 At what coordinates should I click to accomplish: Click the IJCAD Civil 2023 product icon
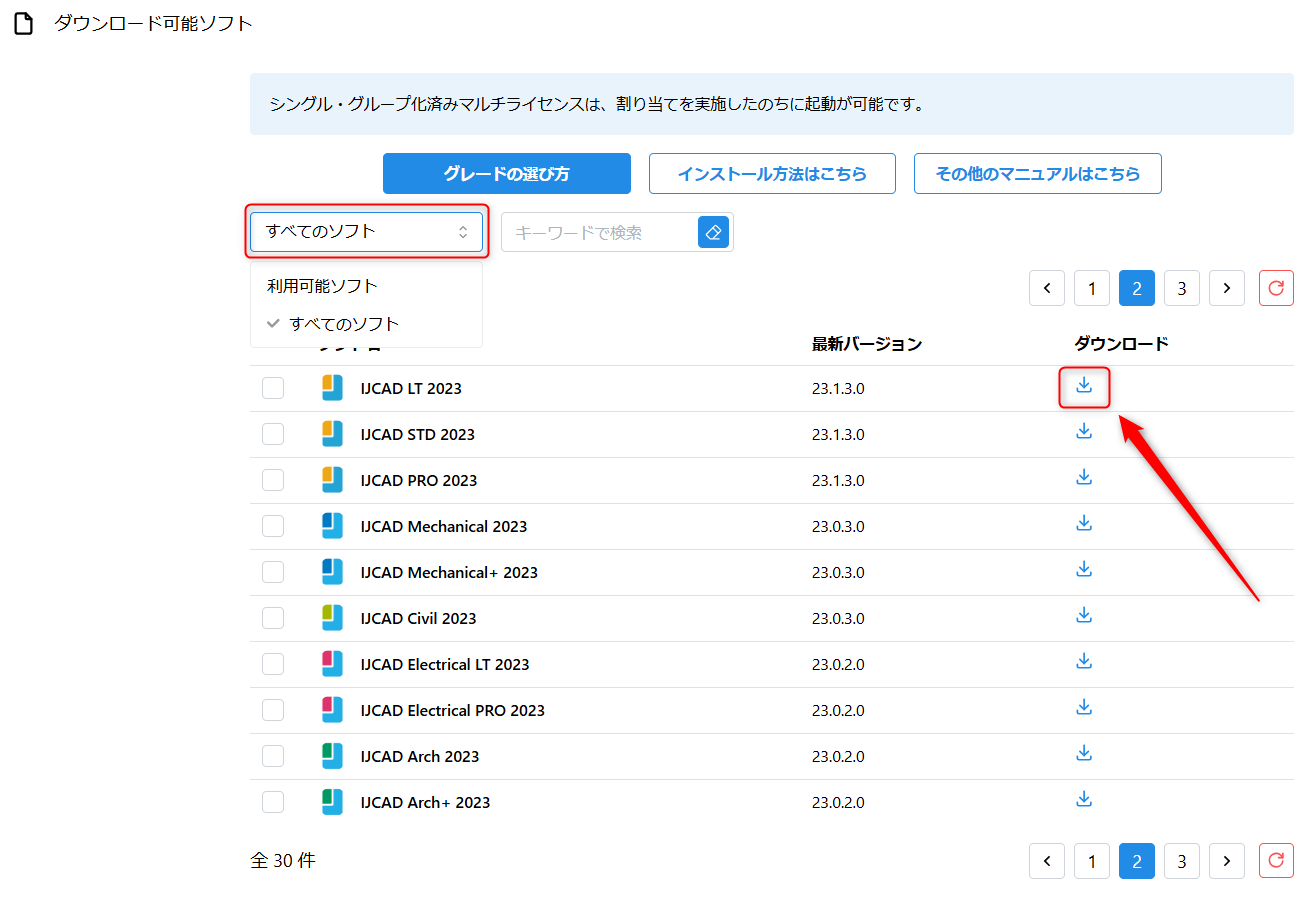[x=332, y=618]
